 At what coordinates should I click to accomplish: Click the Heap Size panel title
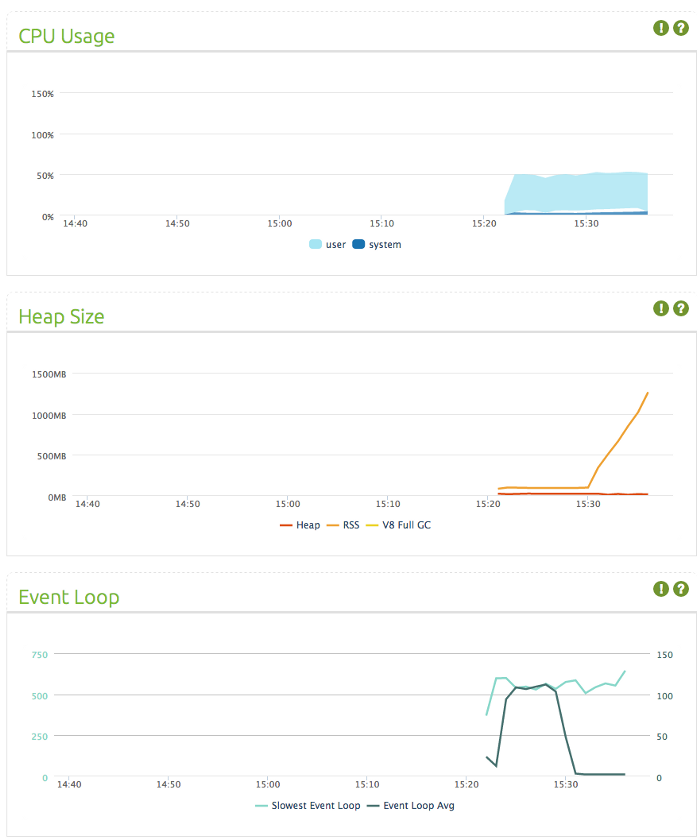pyautogui.click(x=61, y=317)
